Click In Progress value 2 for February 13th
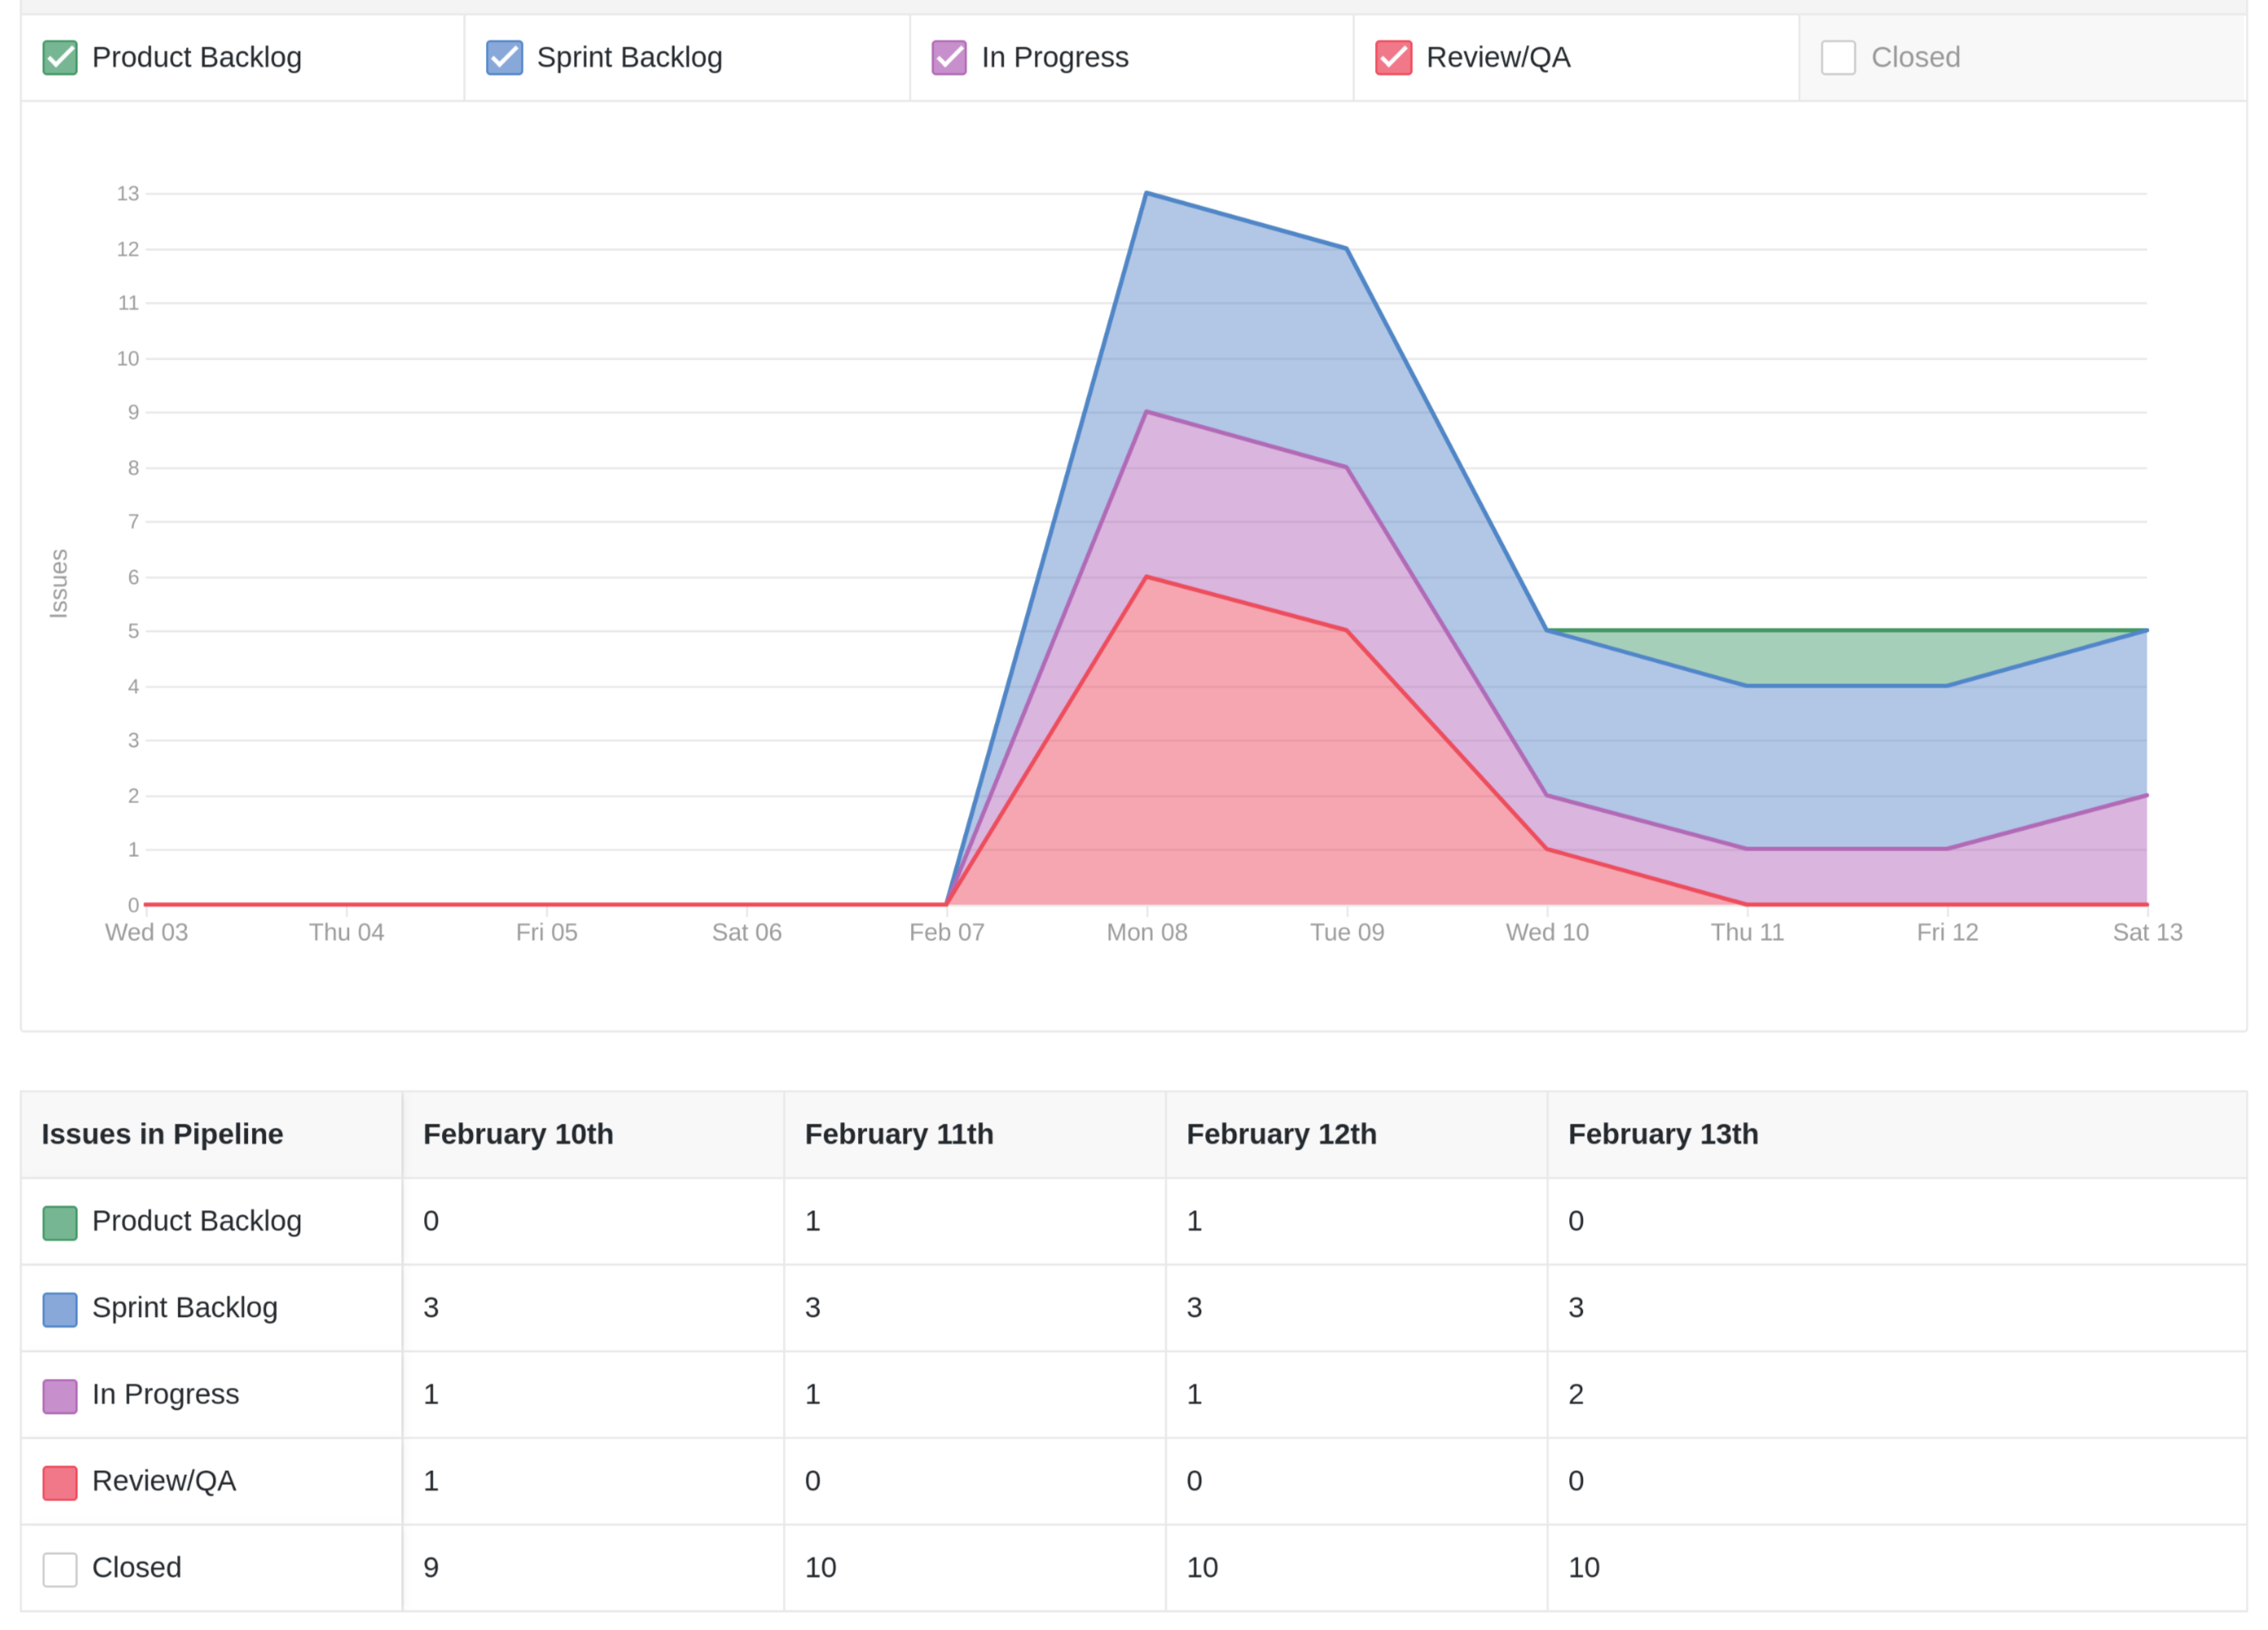Screen dimensions: 2268x1630 tap(1576, 1394)
